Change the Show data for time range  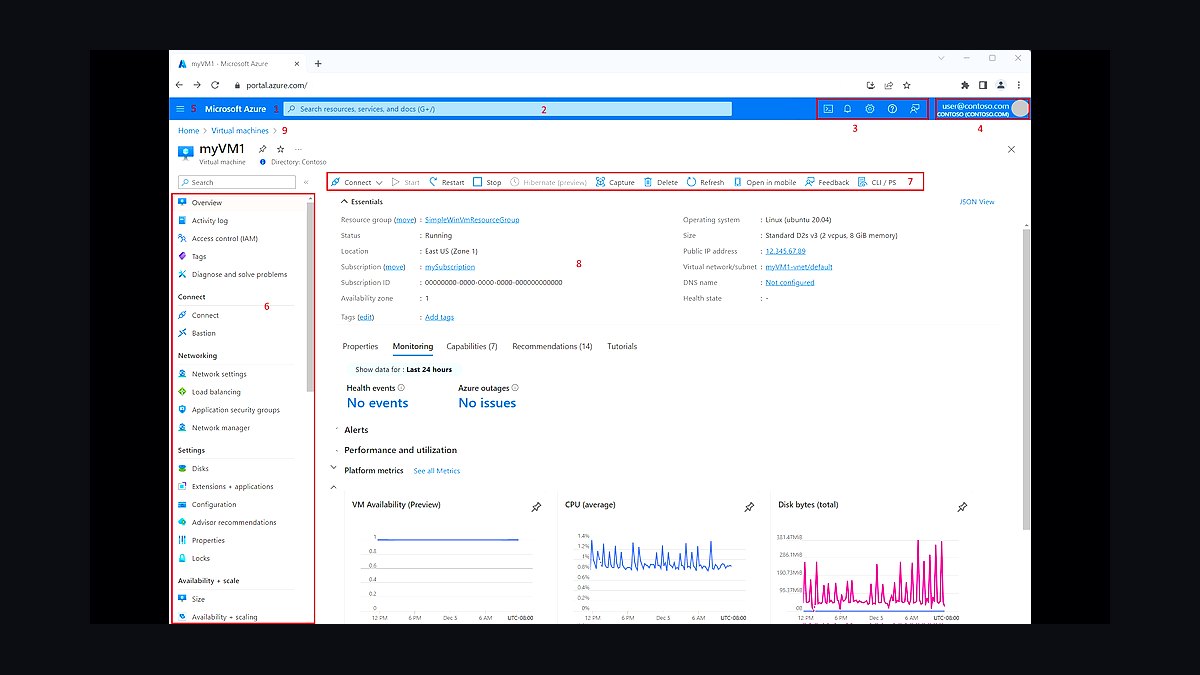coord(403,369)
